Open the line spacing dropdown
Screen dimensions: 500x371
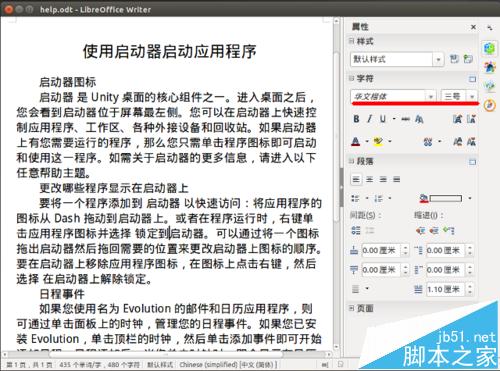click(x=361, y=289)
